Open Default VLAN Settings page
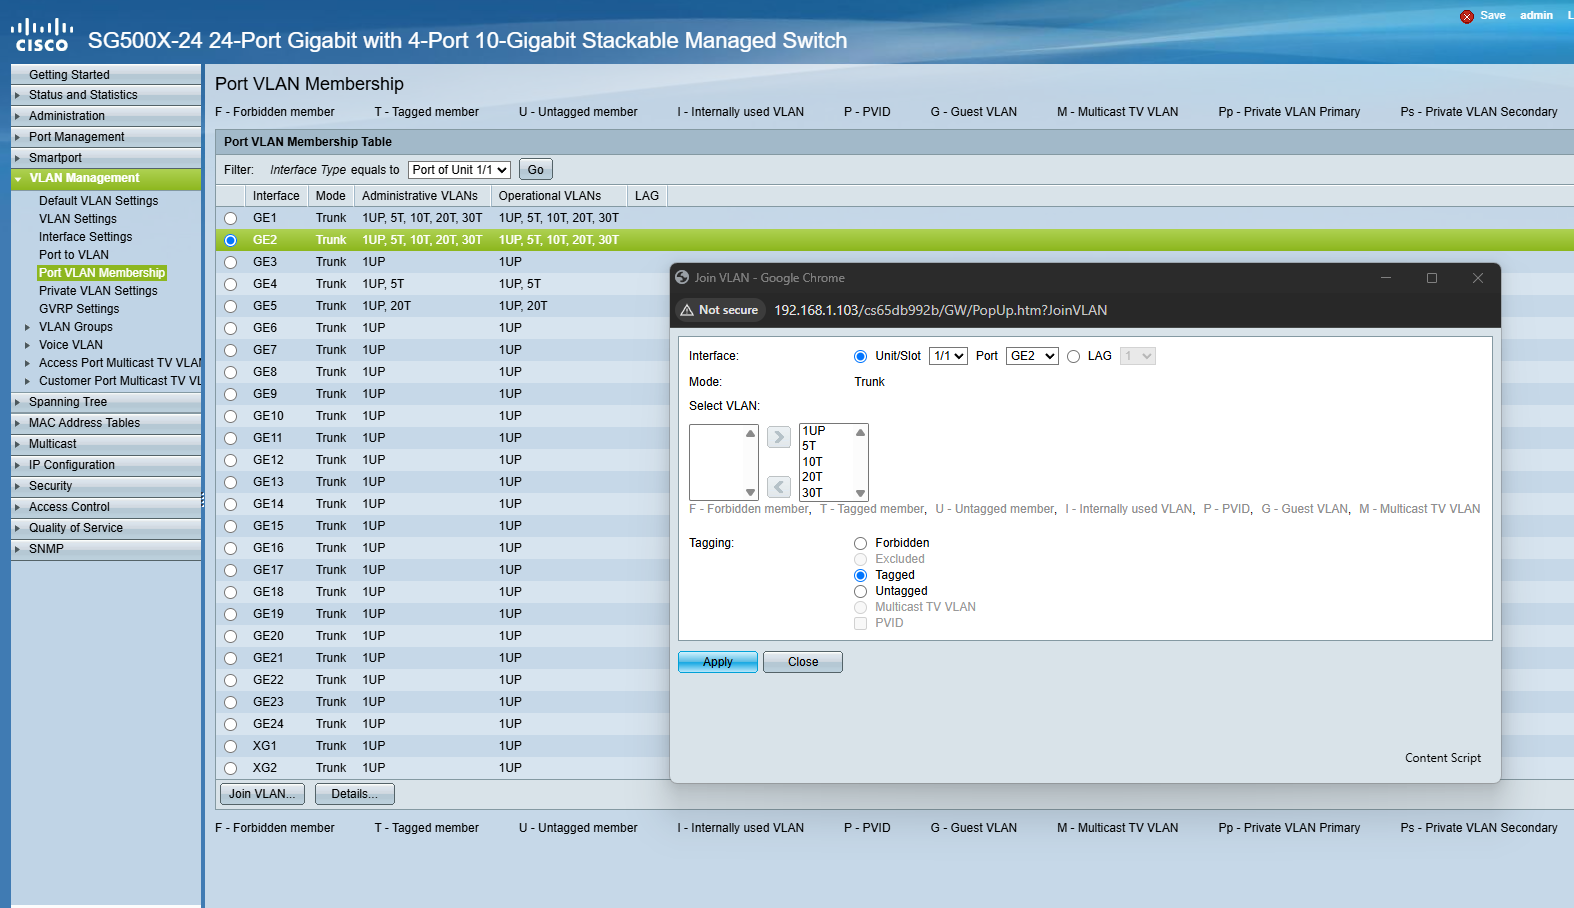Screen dimensions: 1574x908 coord(98,201)
